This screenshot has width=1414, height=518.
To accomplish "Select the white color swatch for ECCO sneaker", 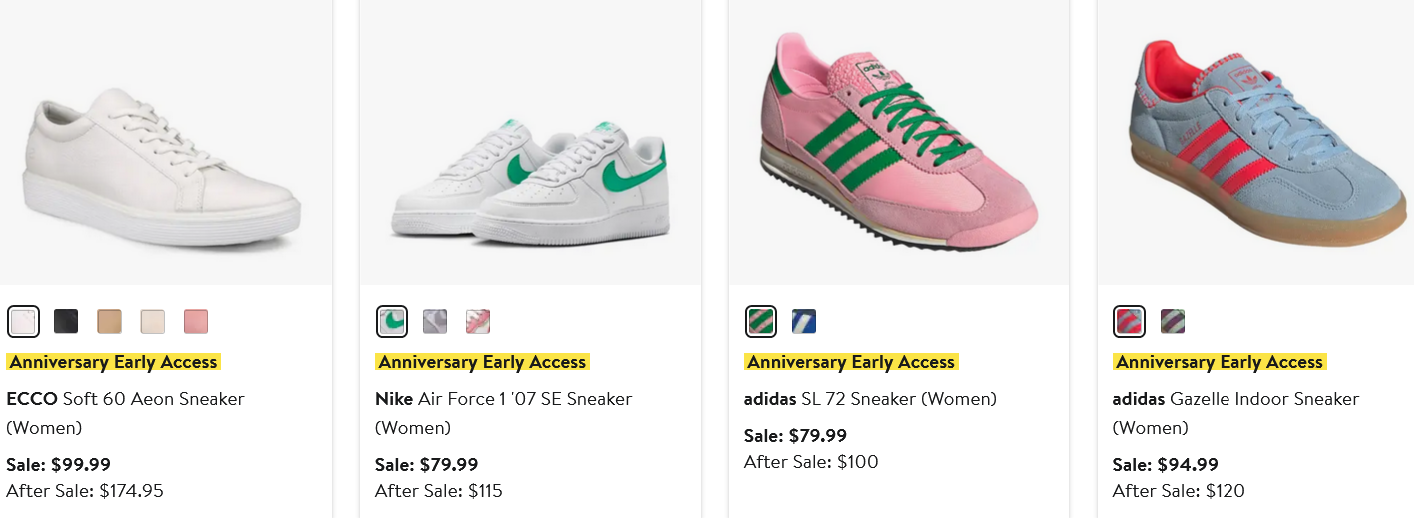I will coord(22,321).
